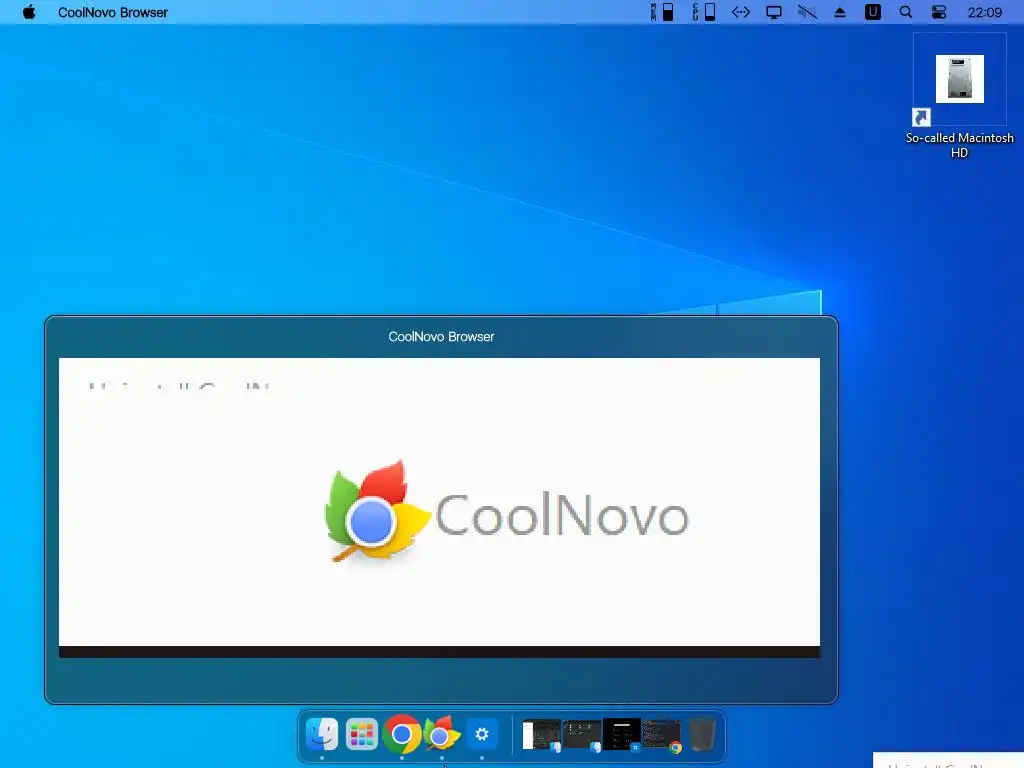Check the MEM memory usage indicator
Viewport: 1024px width, 768px height.
coord(662,12)
